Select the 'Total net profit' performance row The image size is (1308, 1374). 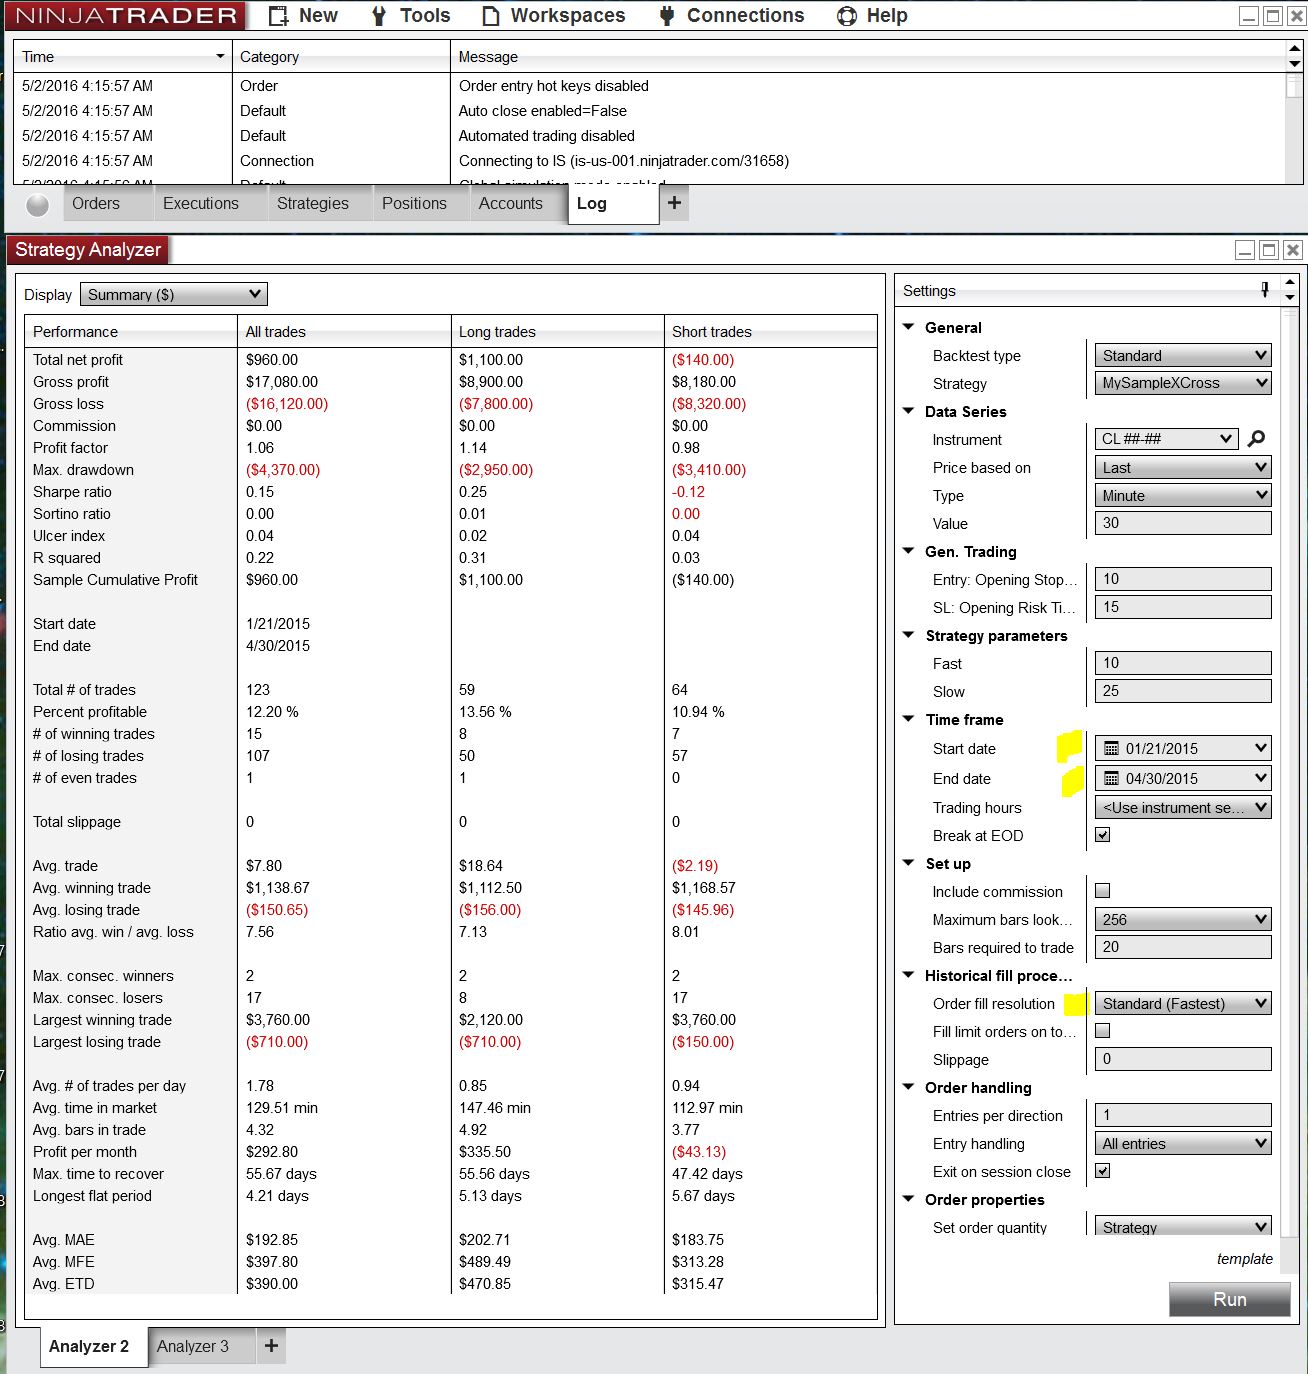pos(451,360)
